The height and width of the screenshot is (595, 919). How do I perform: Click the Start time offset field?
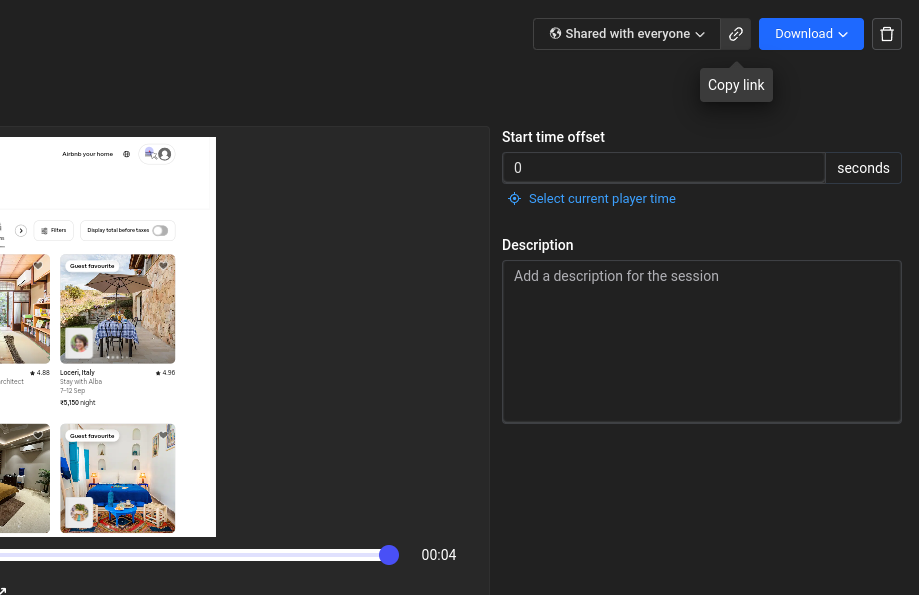[663, 168]
